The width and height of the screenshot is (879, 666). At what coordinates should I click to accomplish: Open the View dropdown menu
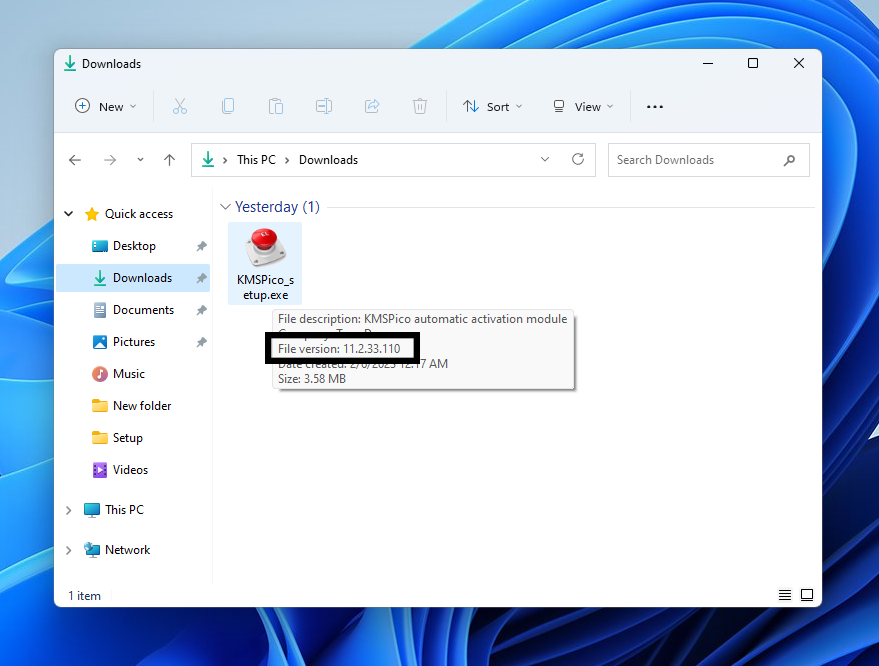pyautogui.click(x=583, y=107)
